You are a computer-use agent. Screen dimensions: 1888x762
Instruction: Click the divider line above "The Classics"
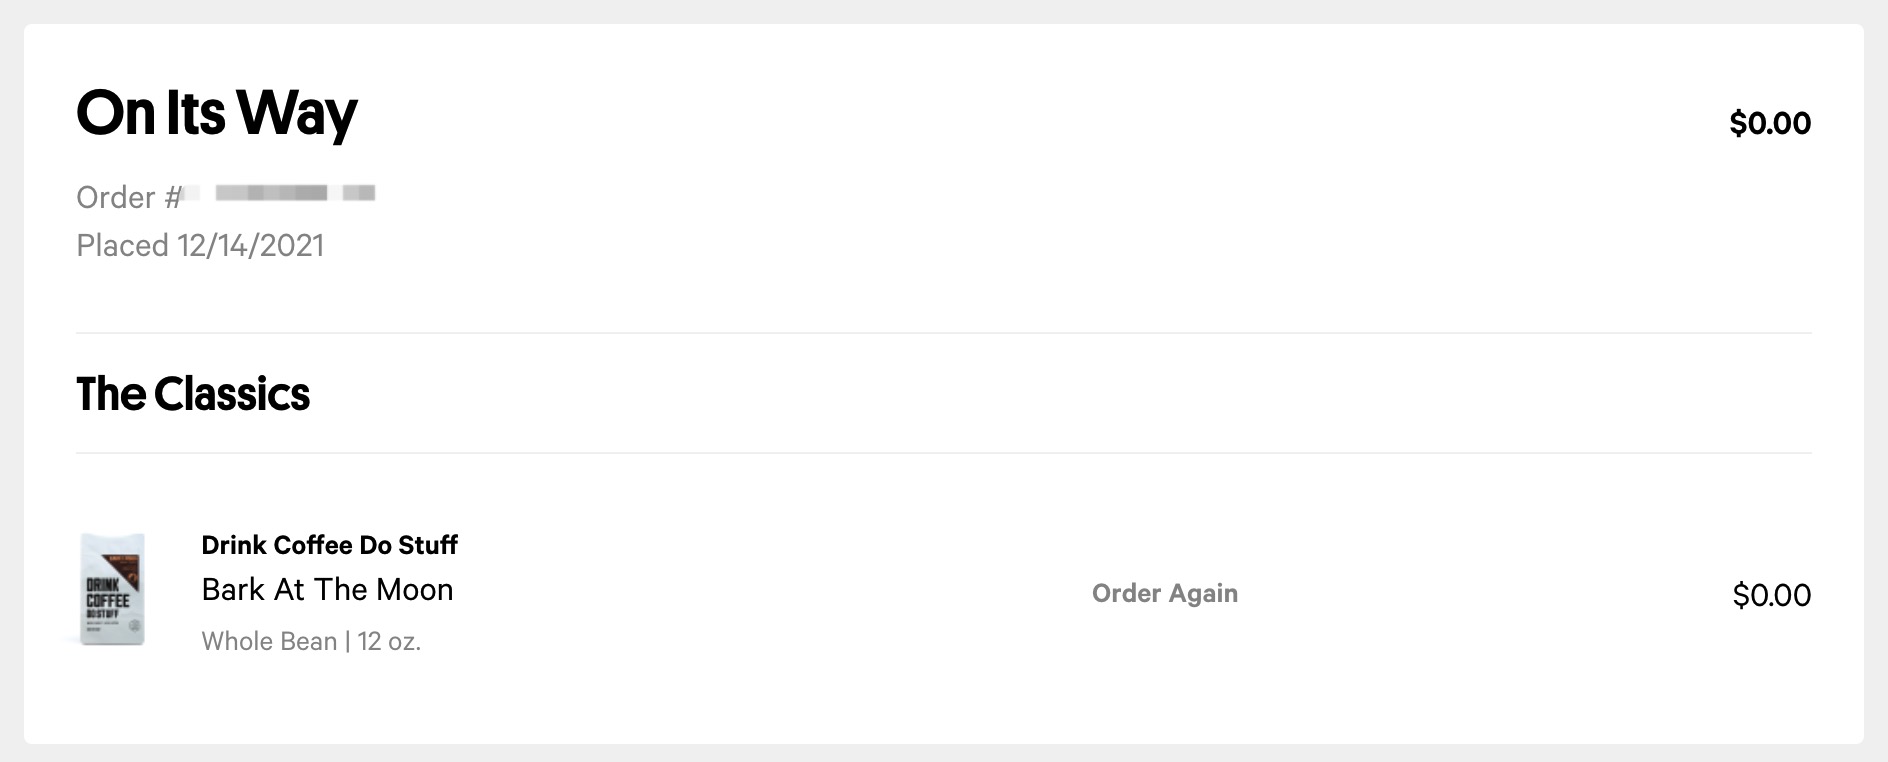(x=943, y=333)
